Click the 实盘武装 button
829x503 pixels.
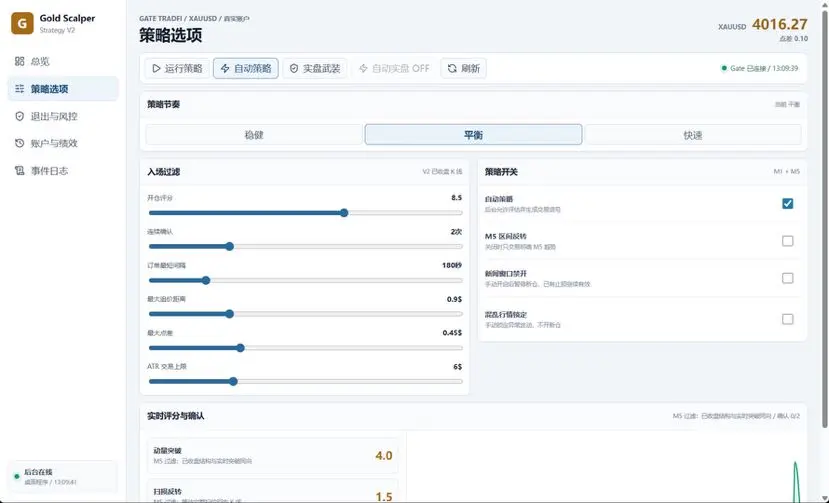click(x=315, y=68)
